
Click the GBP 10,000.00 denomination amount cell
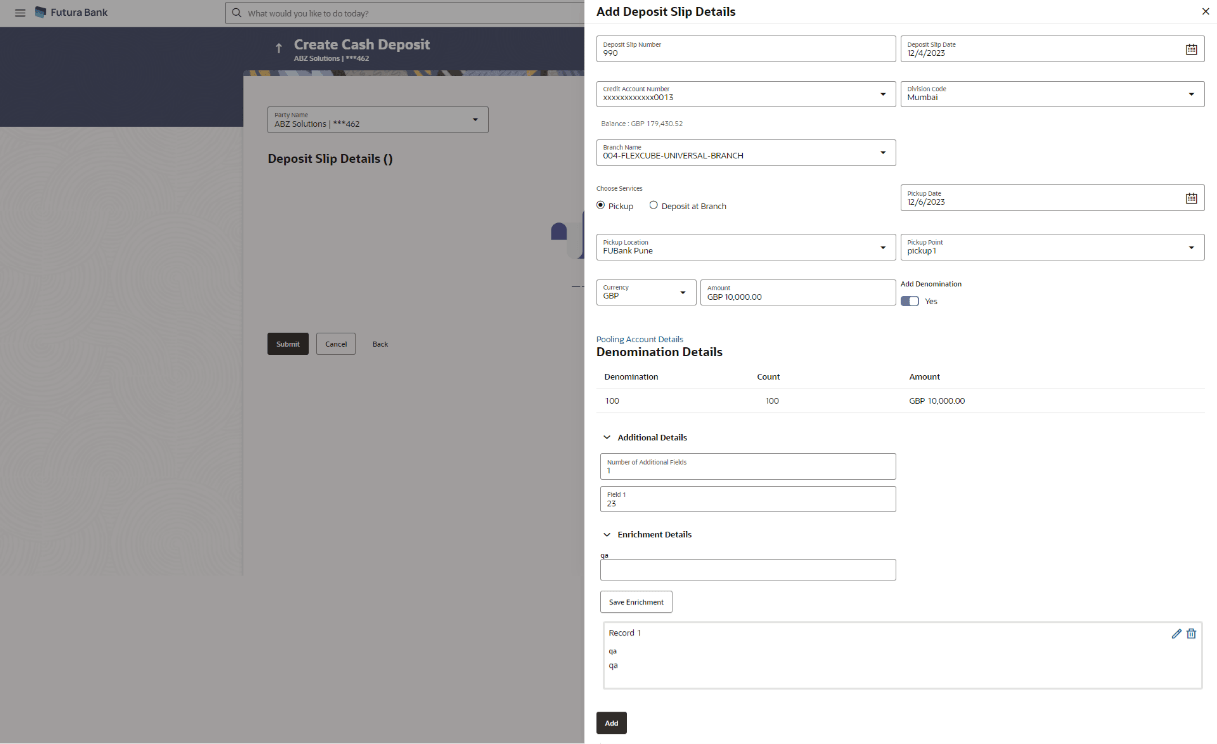click(x=937, y=401)
